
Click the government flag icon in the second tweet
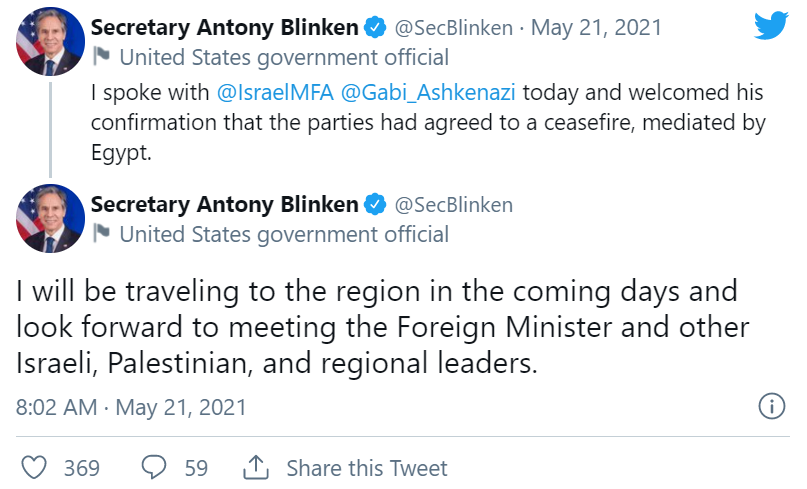point(102,235)
